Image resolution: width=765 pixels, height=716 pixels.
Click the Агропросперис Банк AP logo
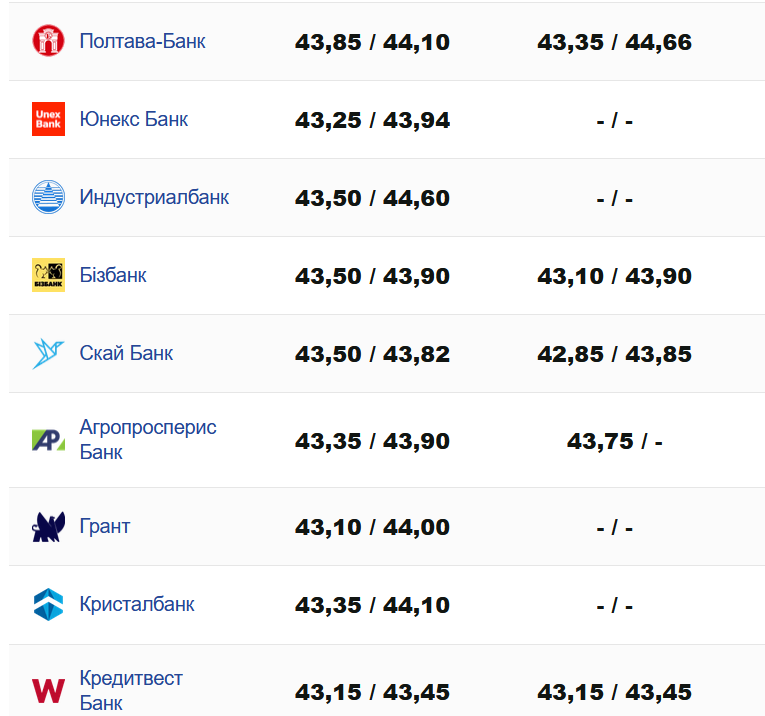click(48, 440)
